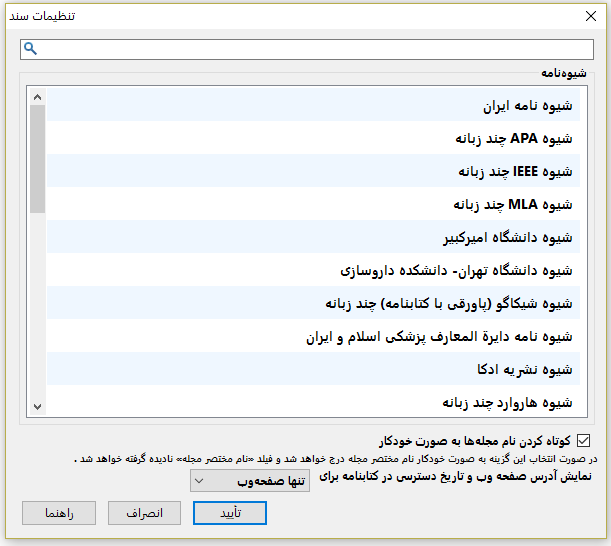The image size is (611, 546).
Task: Toggle automatic journal name abbreviation checkbox
Action: (x=584, y=440)
